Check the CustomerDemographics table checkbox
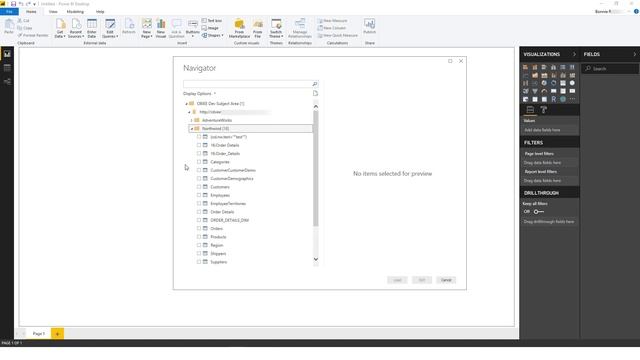The height and width of the screenshot is (360, 640). (x=199, y=178)
